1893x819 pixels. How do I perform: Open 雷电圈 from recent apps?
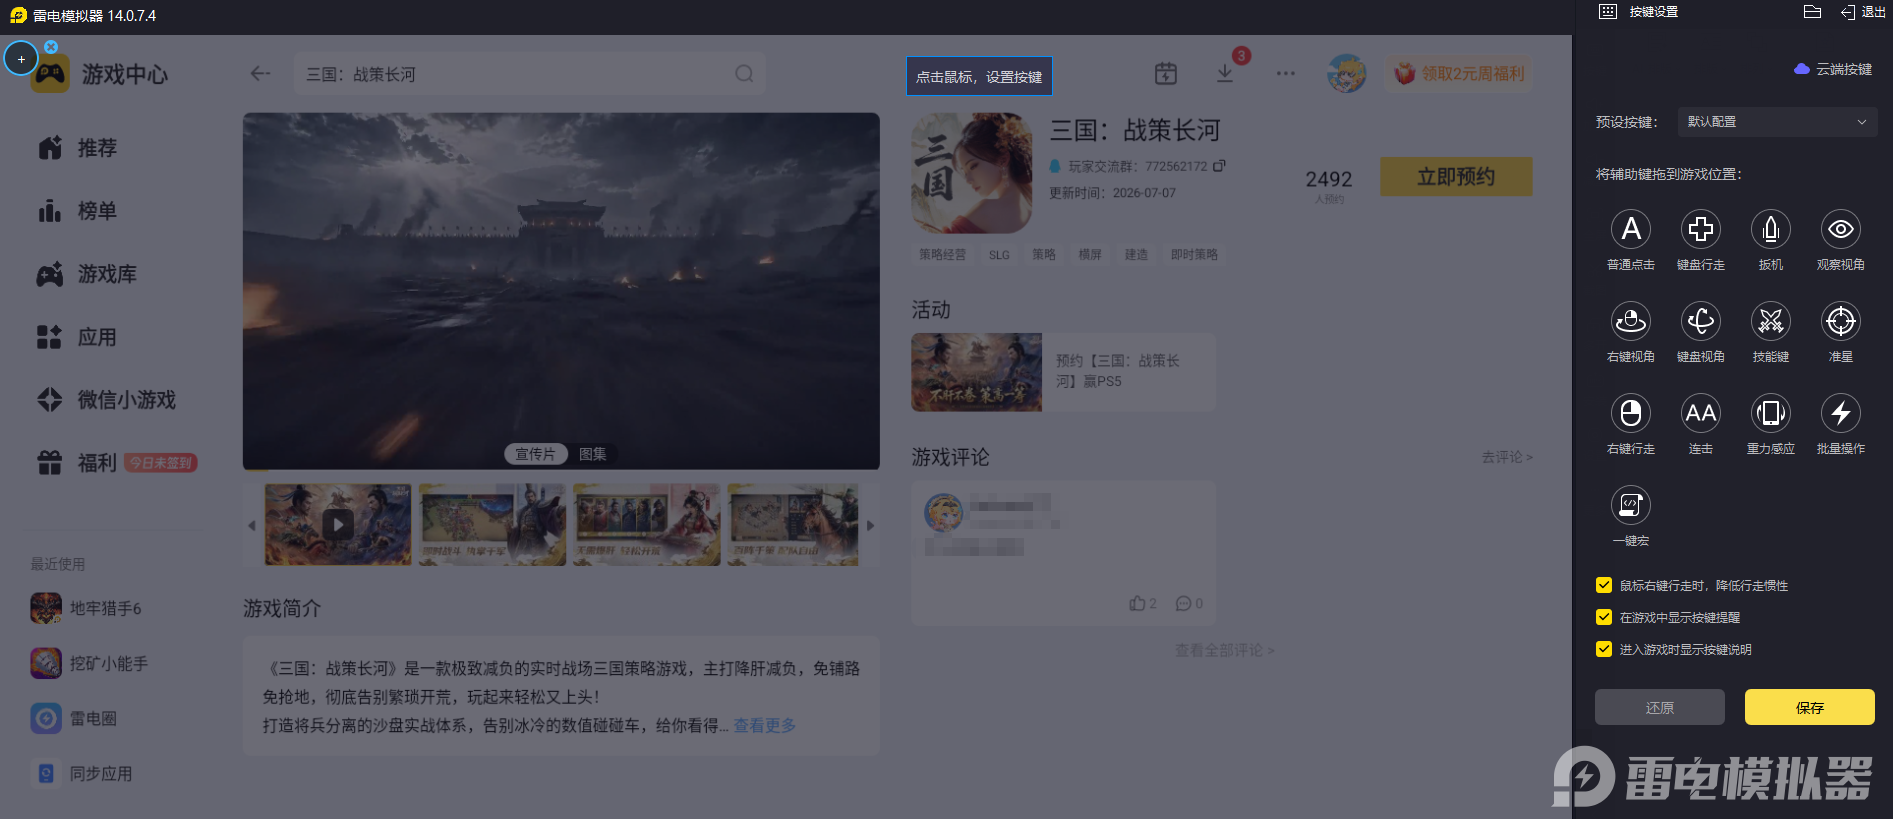tap(74, 718)
